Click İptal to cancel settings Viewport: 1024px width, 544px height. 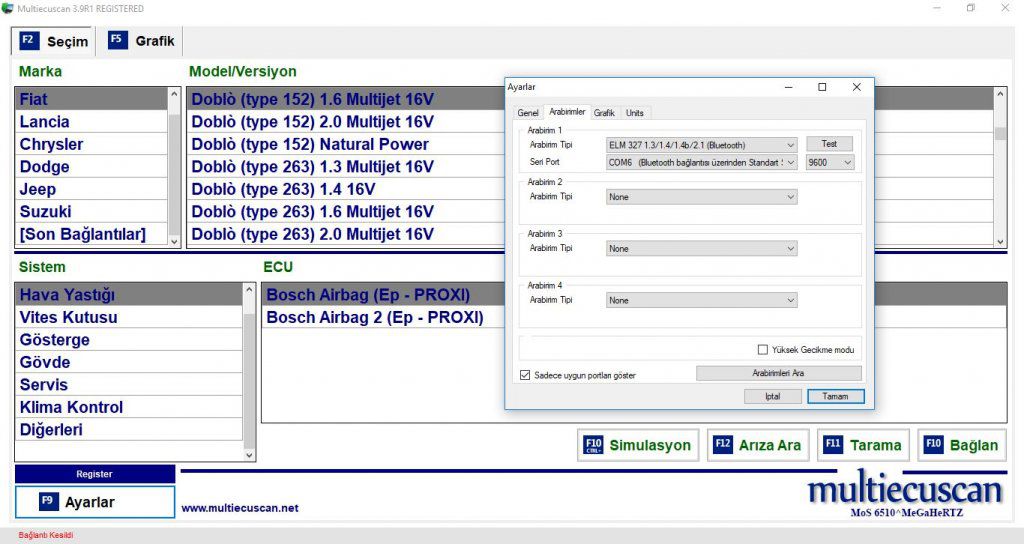773,396
